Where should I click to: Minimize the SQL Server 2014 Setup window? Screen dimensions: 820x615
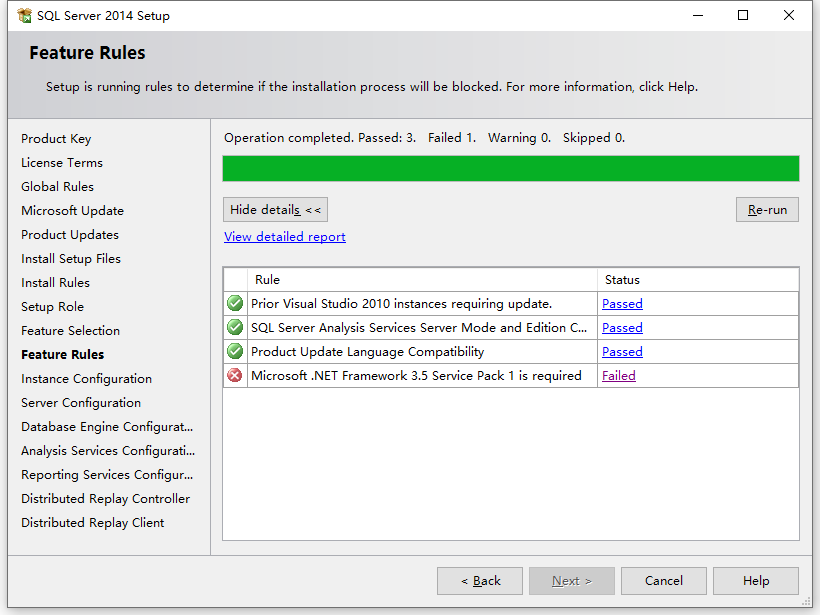pyautogui.click(x=698, y=16)
